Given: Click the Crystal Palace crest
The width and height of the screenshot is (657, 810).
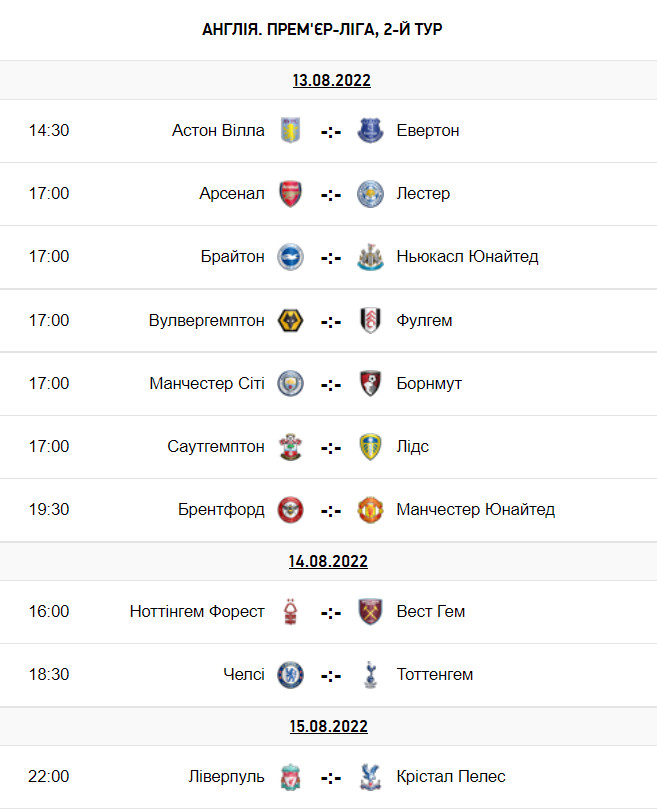Looking at the screenshot, I should (x=371, y=777).
